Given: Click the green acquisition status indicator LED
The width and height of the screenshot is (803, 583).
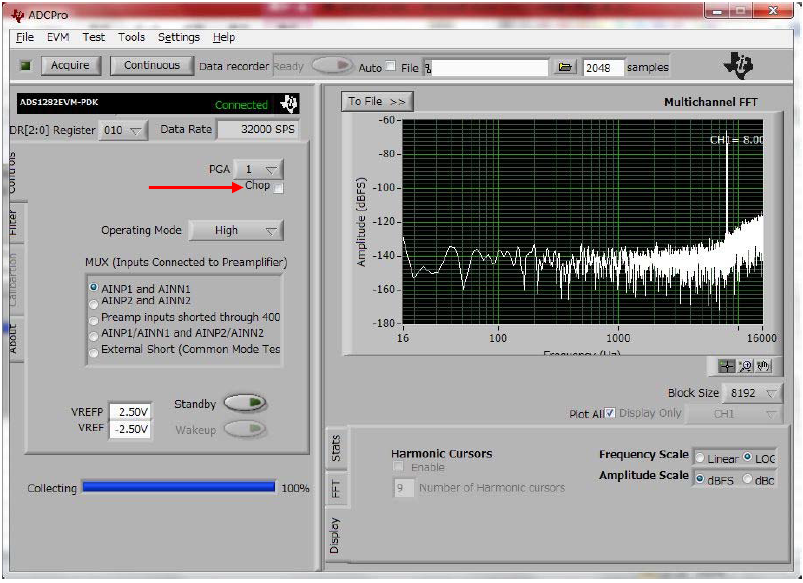Looking at the screenshot, I should [25, 66].
